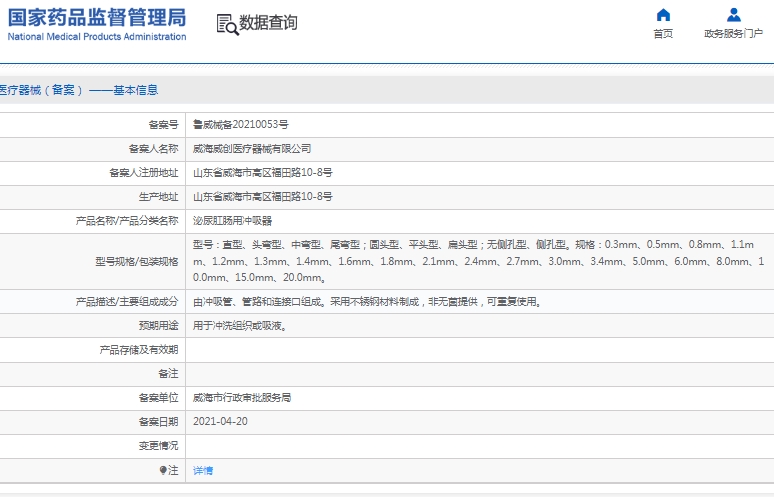
Task: Click the 型号规格 specification value text
Action: click(478, 261)
